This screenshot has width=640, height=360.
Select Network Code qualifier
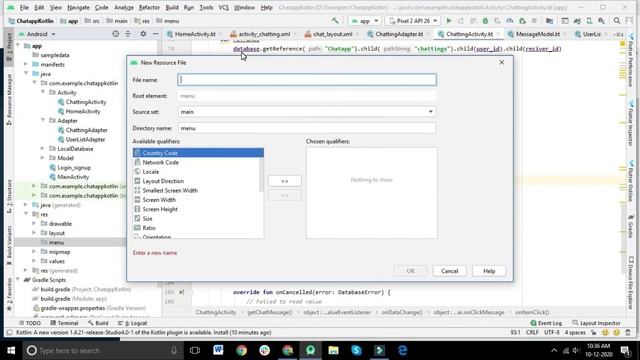pyautogui.click(x=198, y=162)
